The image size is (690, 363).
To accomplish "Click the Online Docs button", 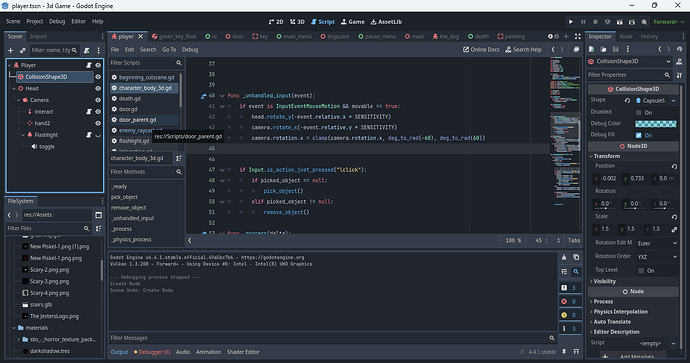I will coord(481,50).
